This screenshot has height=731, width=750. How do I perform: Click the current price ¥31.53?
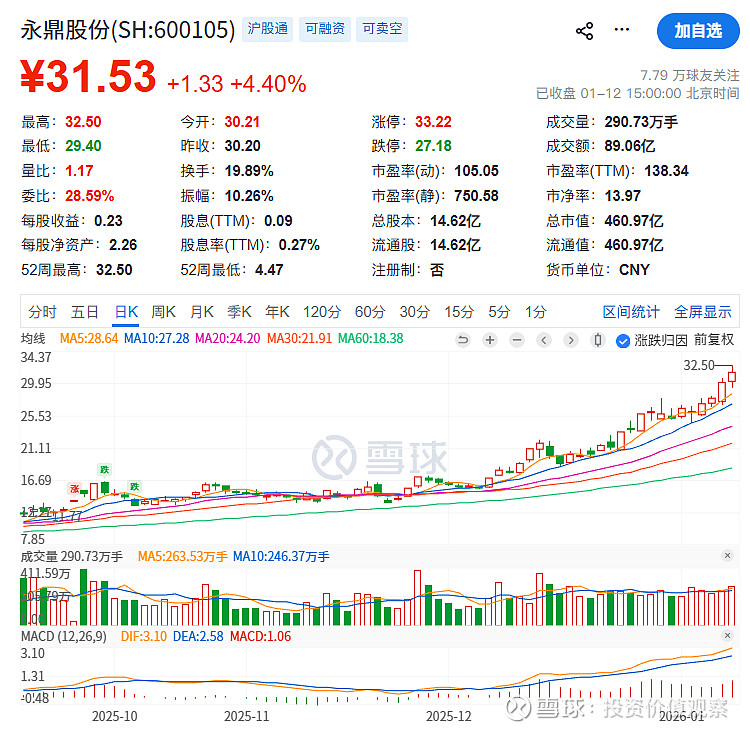(88, 76)
